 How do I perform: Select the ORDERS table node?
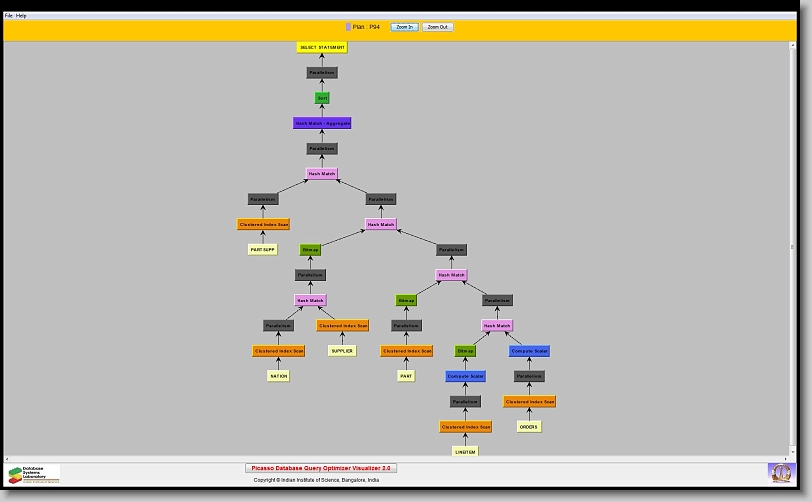point(529,427)
